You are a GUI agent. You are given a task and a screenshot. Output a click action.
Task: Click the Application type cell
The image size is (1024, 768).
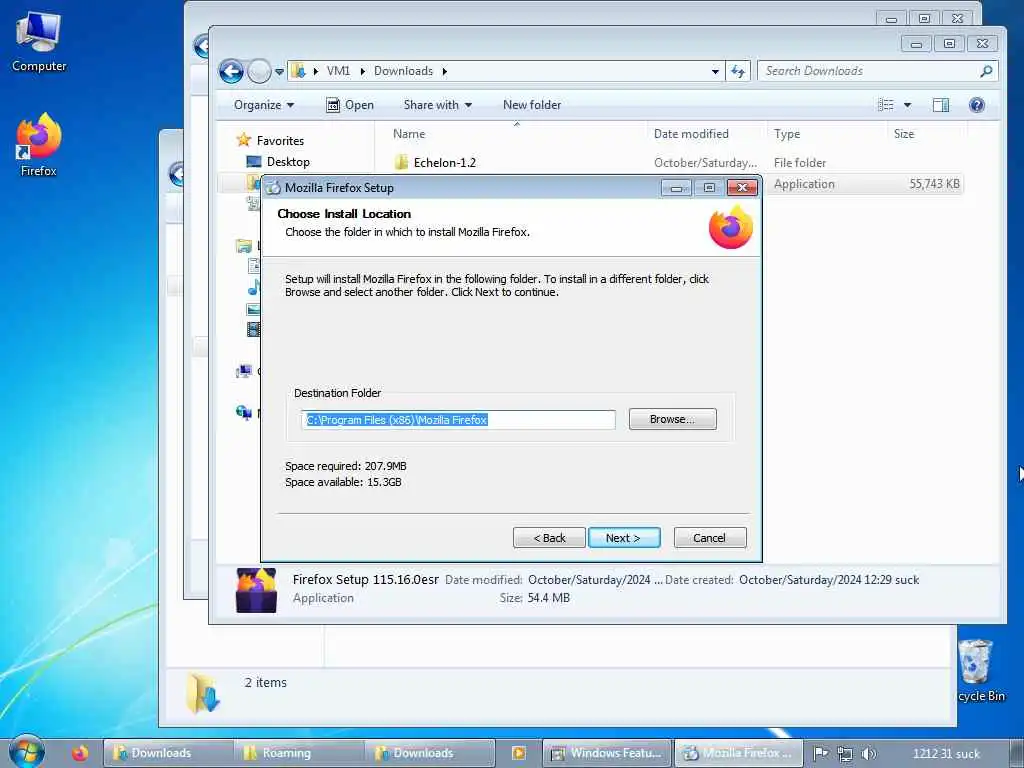pos(804,184)
